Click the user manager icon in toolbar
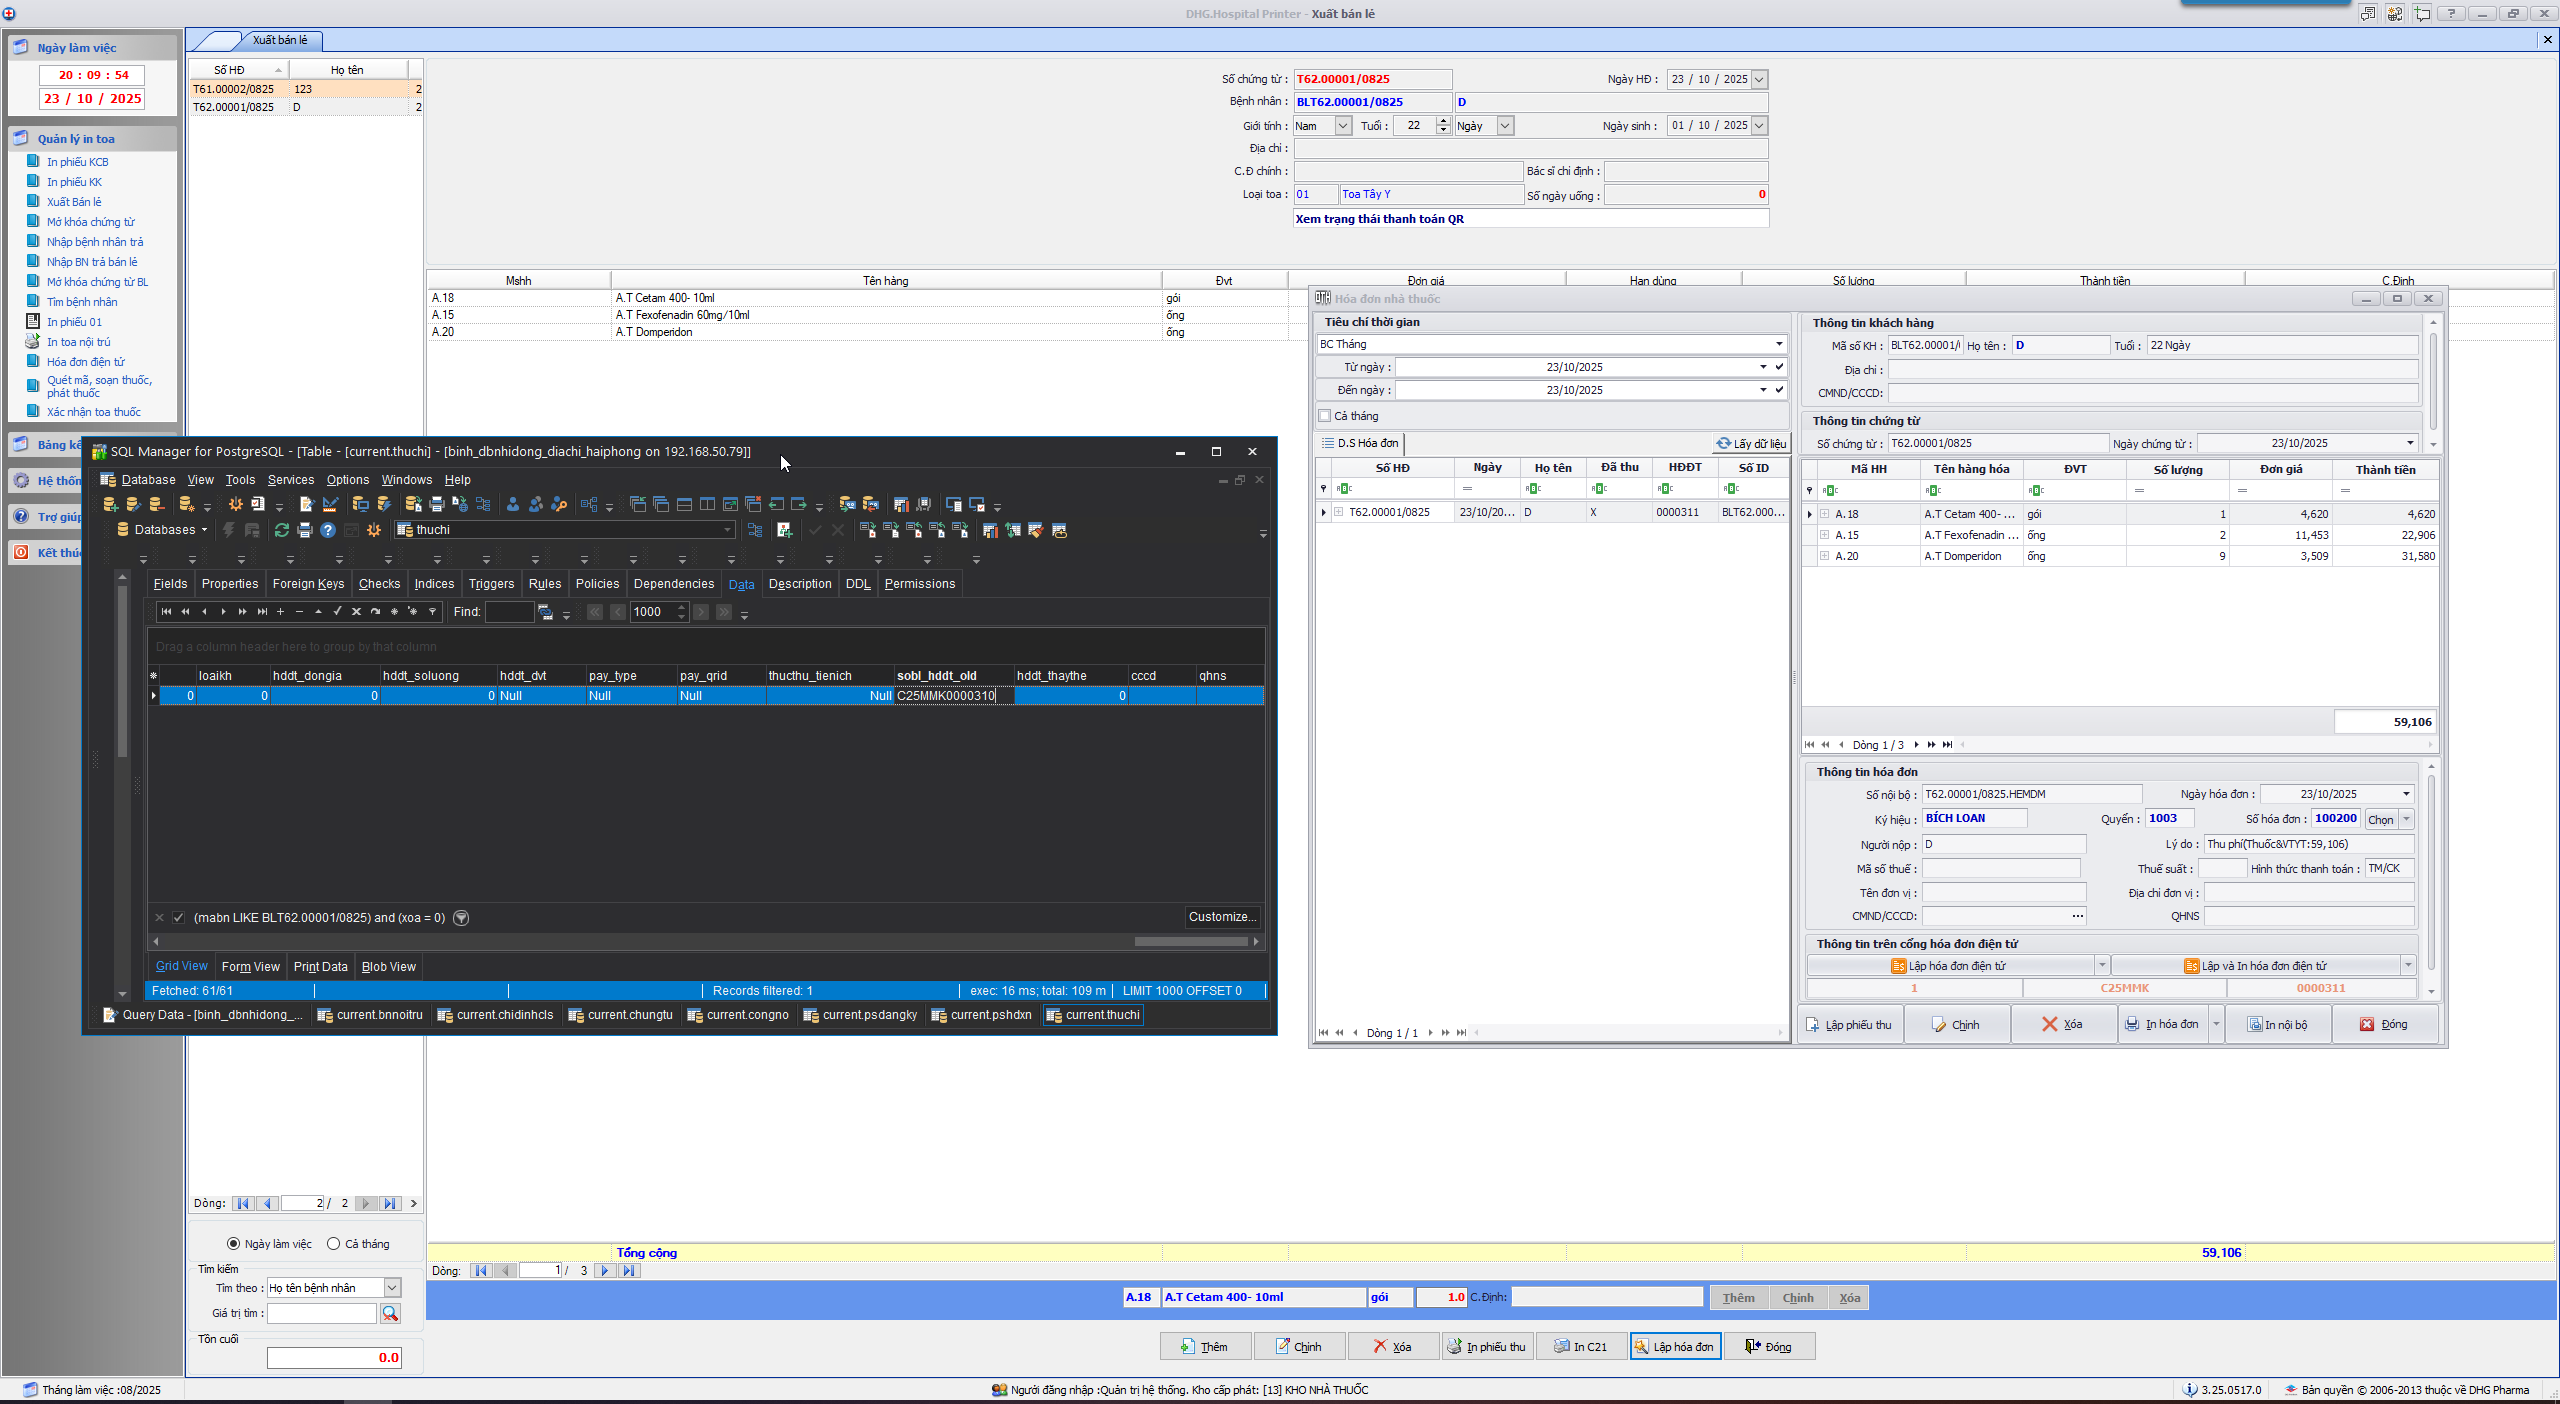 [x=513, y=504]
